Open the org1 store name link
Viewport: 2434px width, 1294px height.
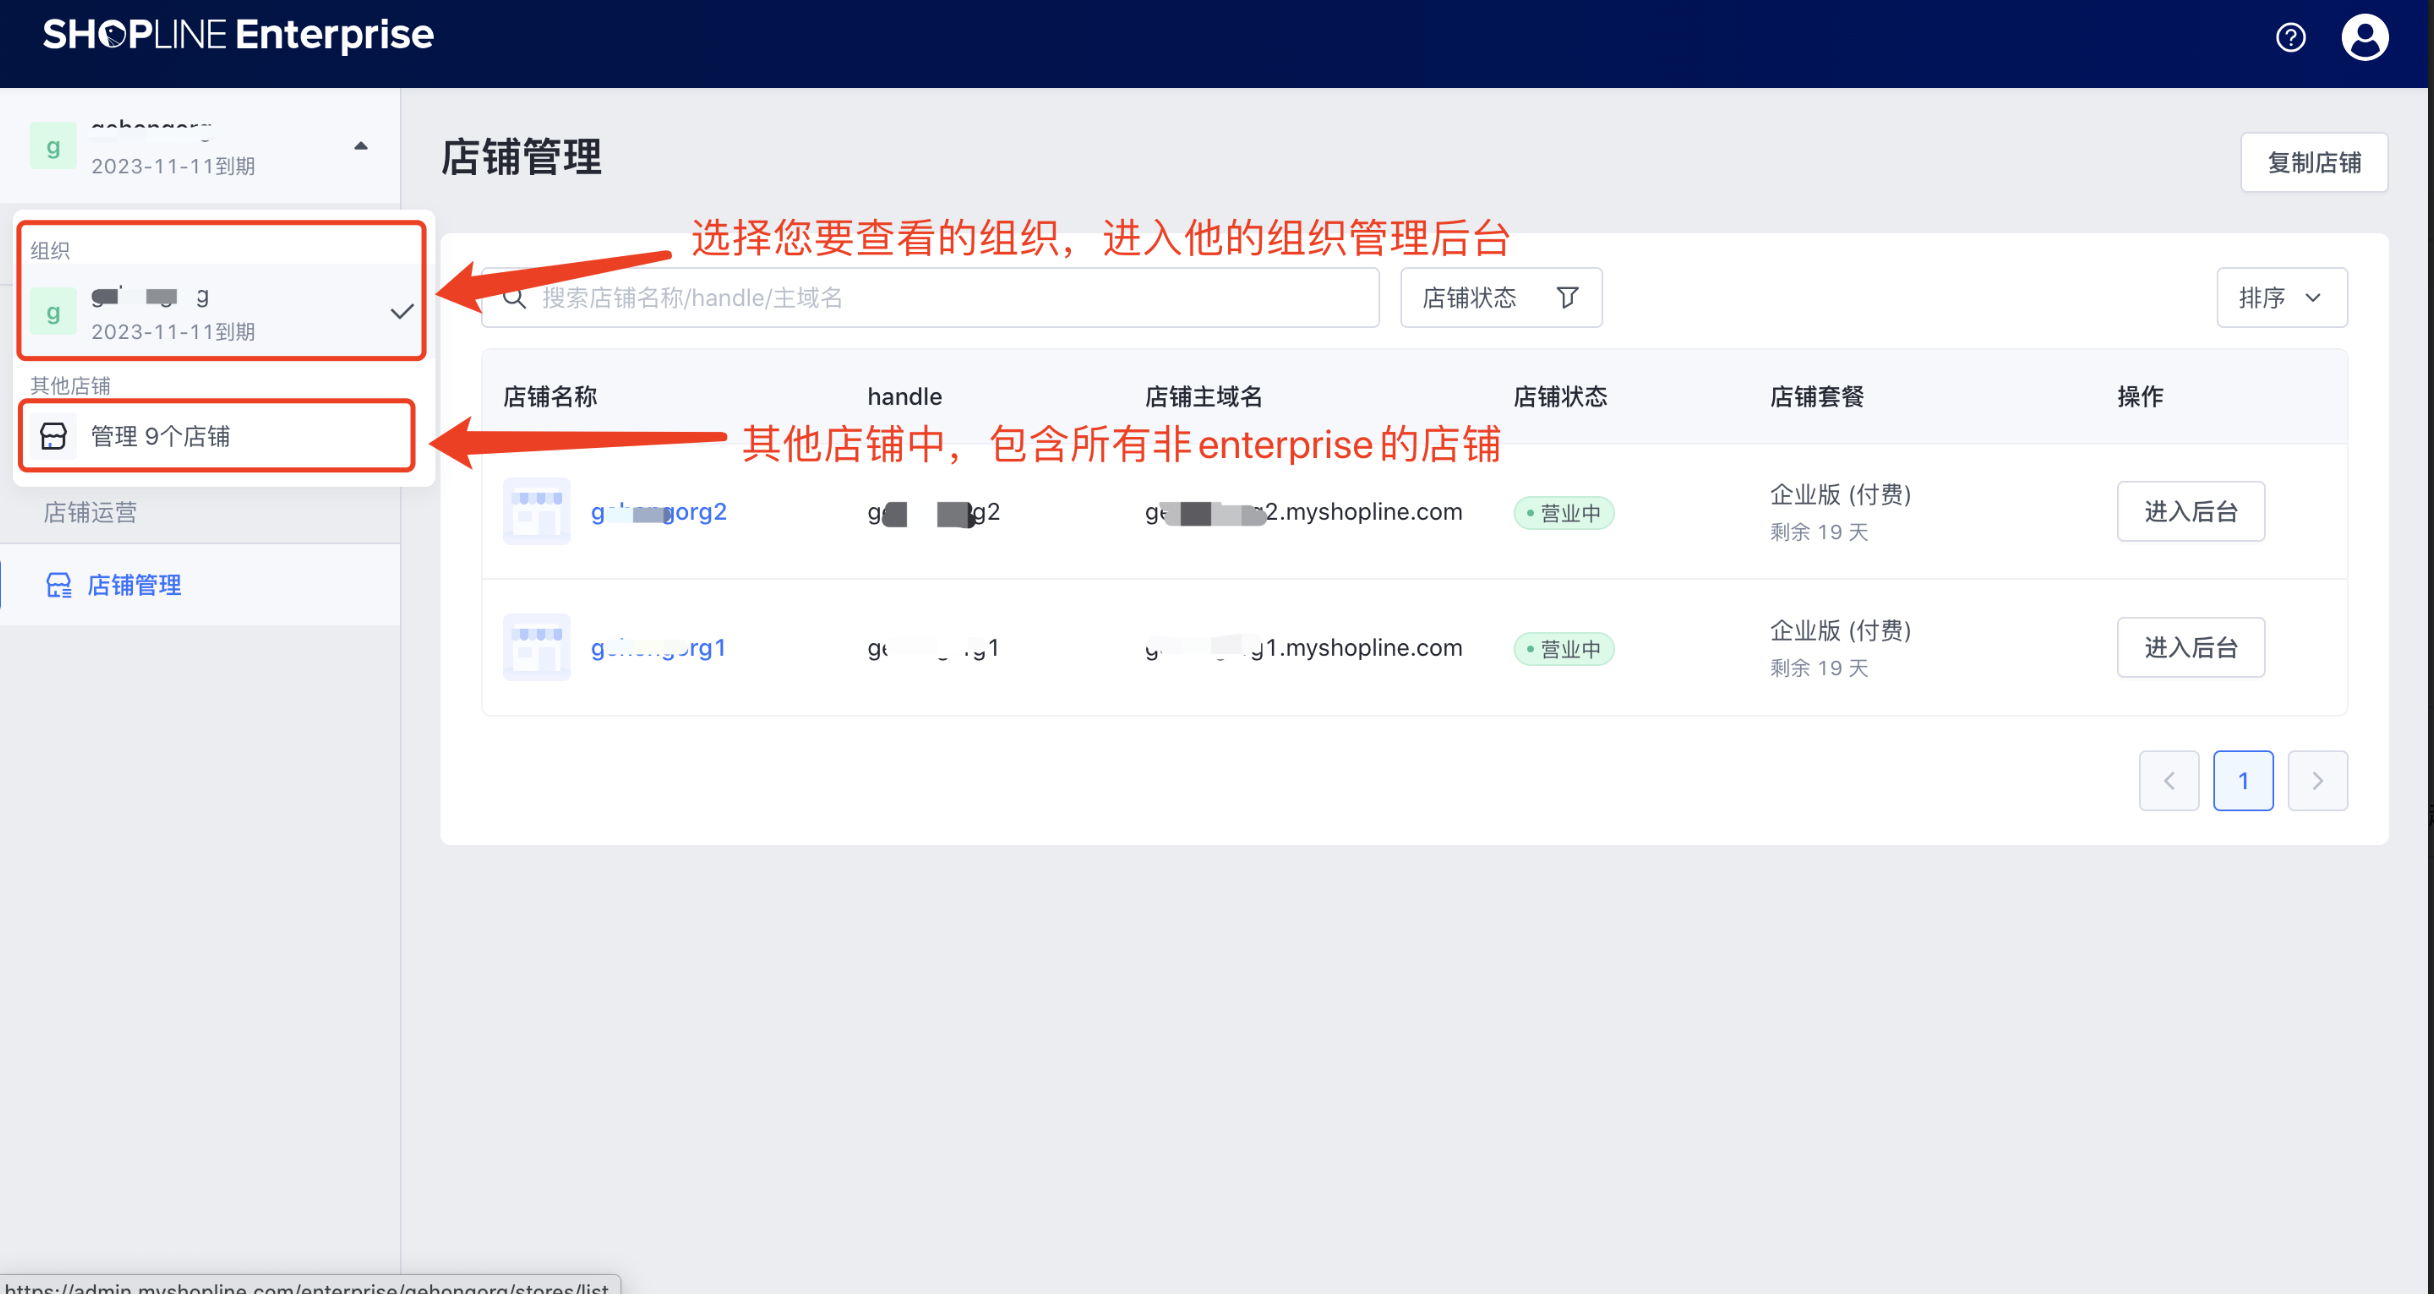tap(658, 647)
